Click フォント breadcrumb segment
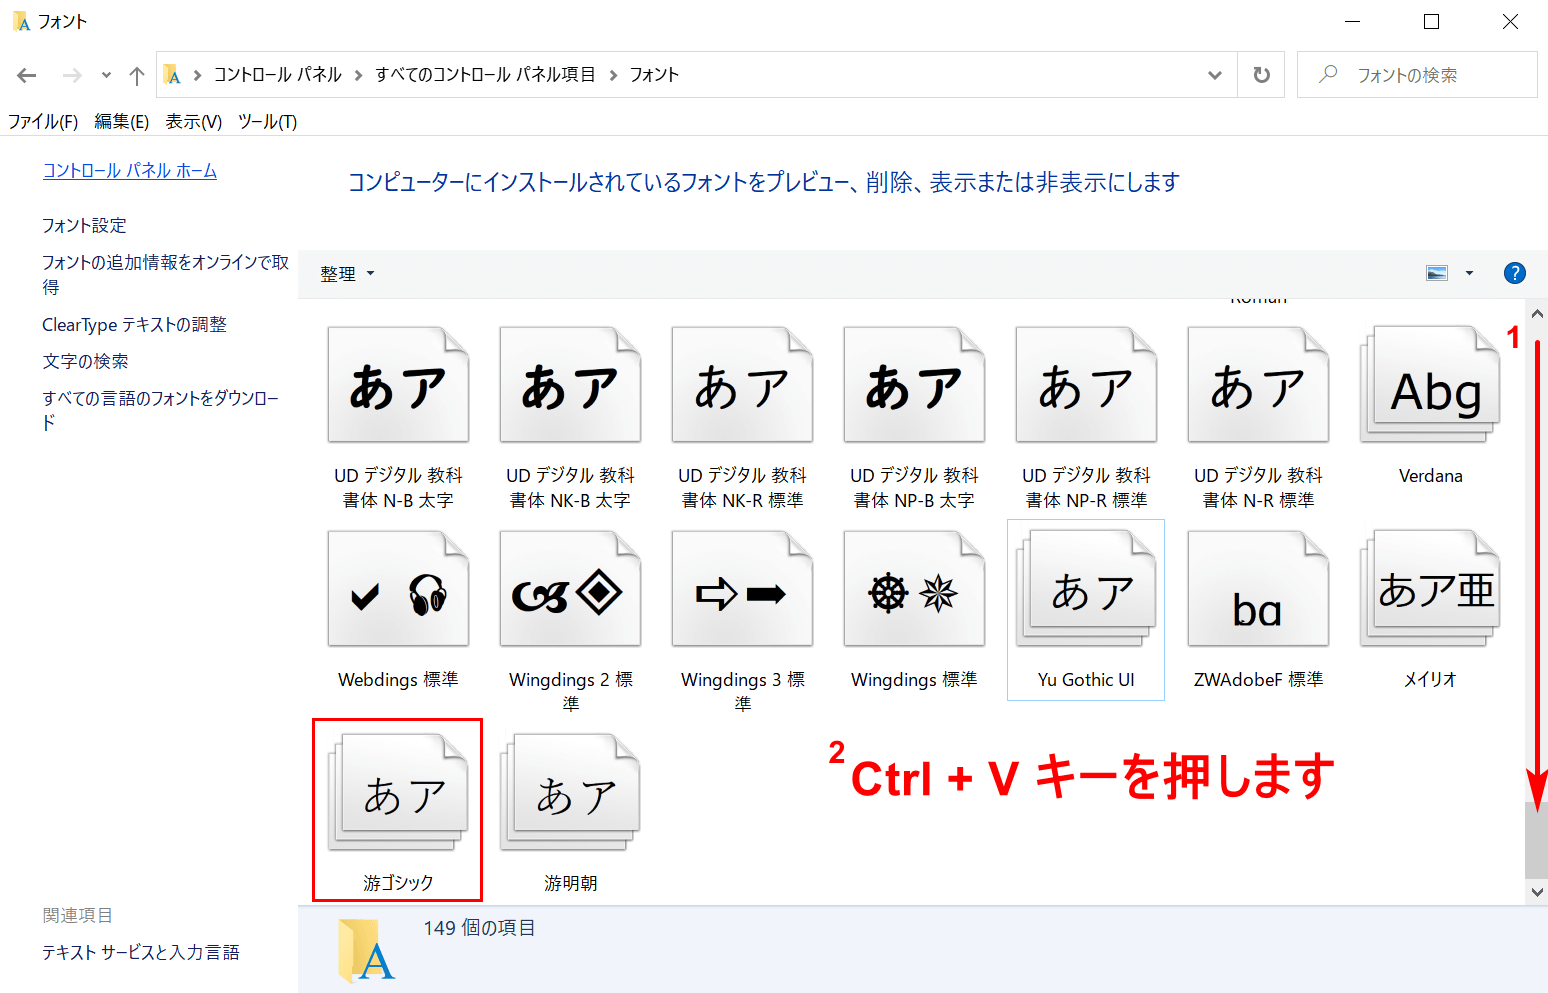 point(654,75)
